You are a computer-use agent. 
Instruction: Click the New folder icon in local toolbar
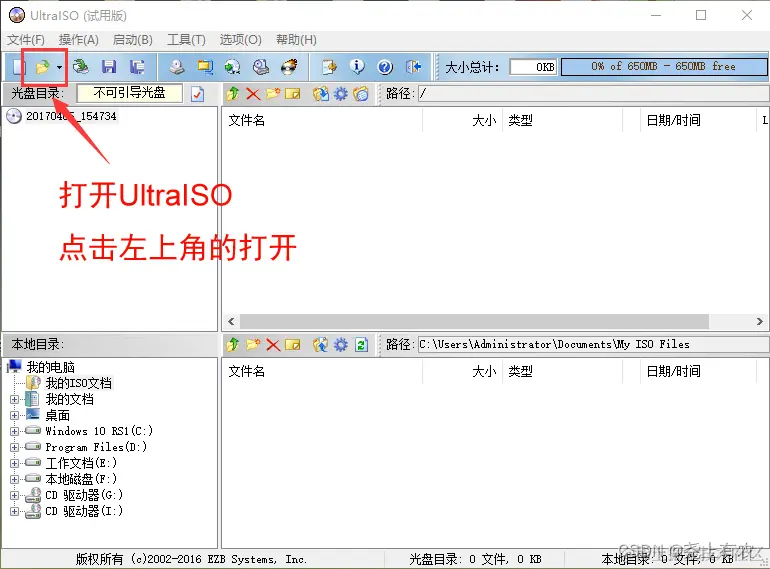253,345
